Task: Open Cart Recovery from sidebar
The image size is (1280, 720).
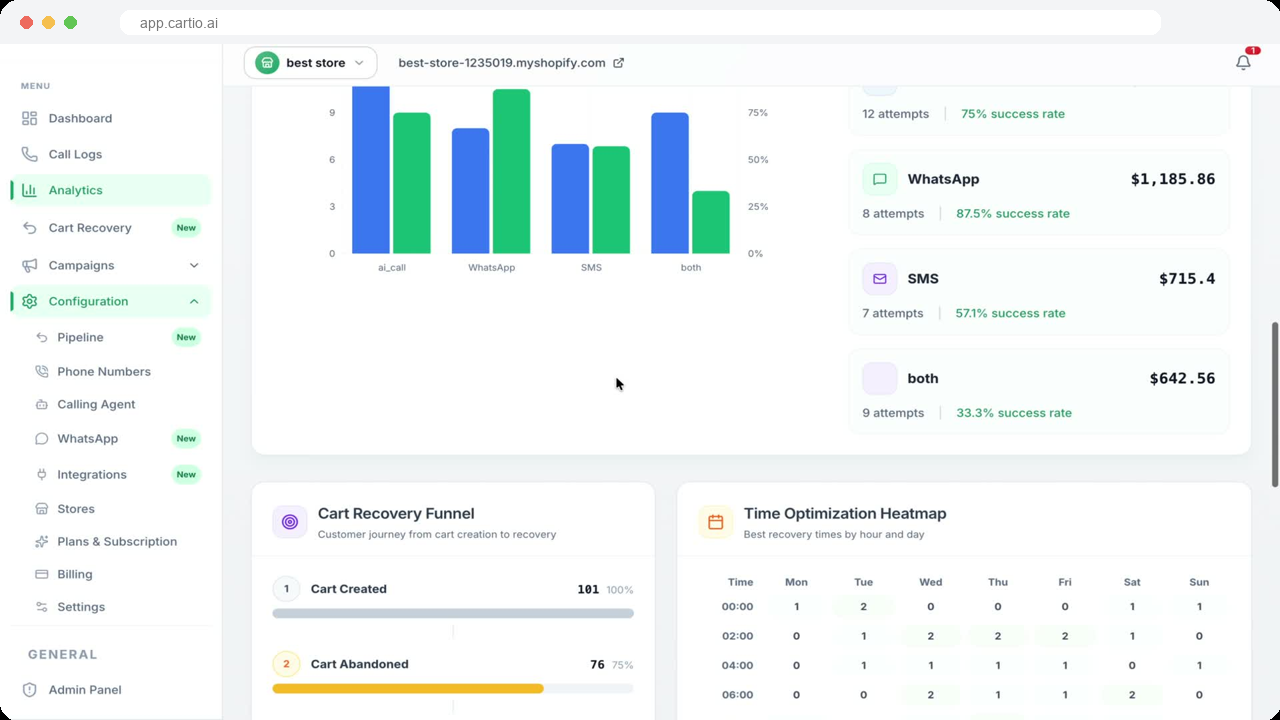Action: pyautogui.click(x=111, y=228)
